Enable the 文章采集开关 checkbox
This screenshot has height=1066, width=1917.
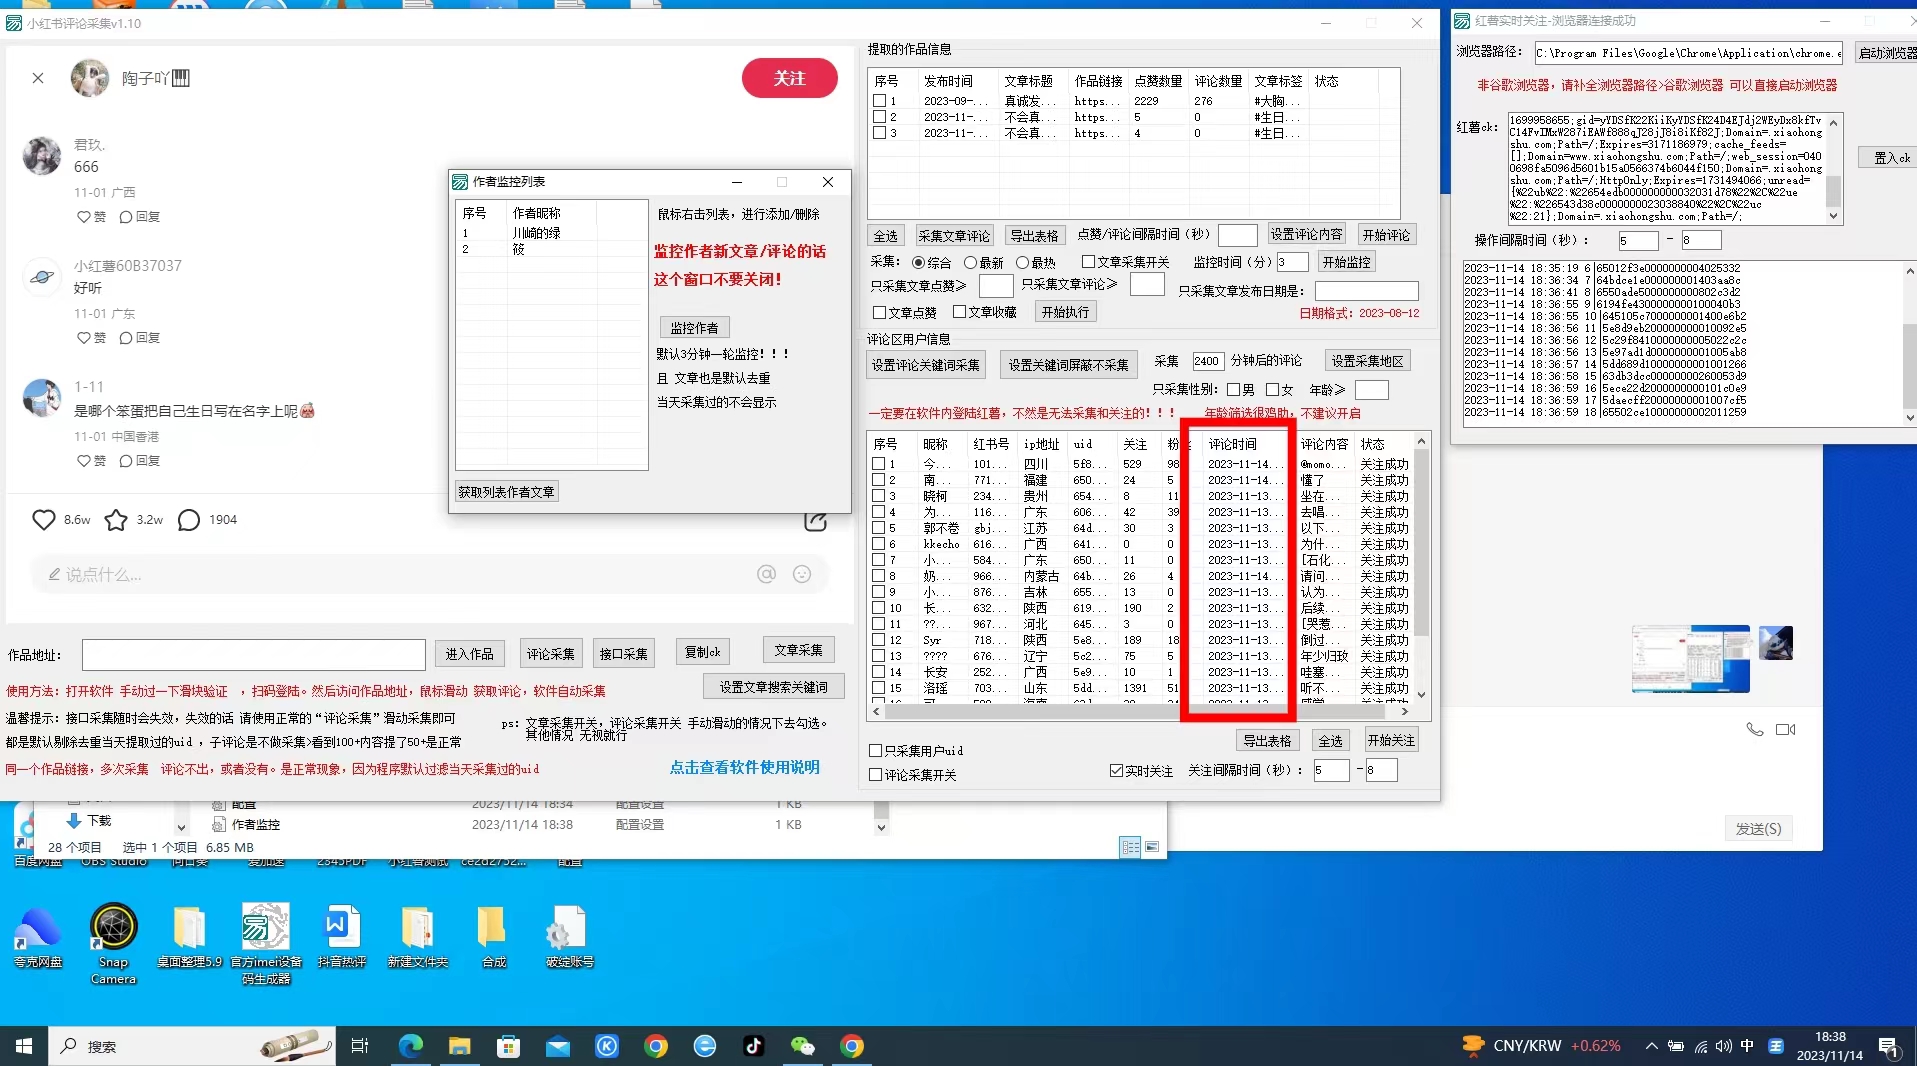[1088, 262]
